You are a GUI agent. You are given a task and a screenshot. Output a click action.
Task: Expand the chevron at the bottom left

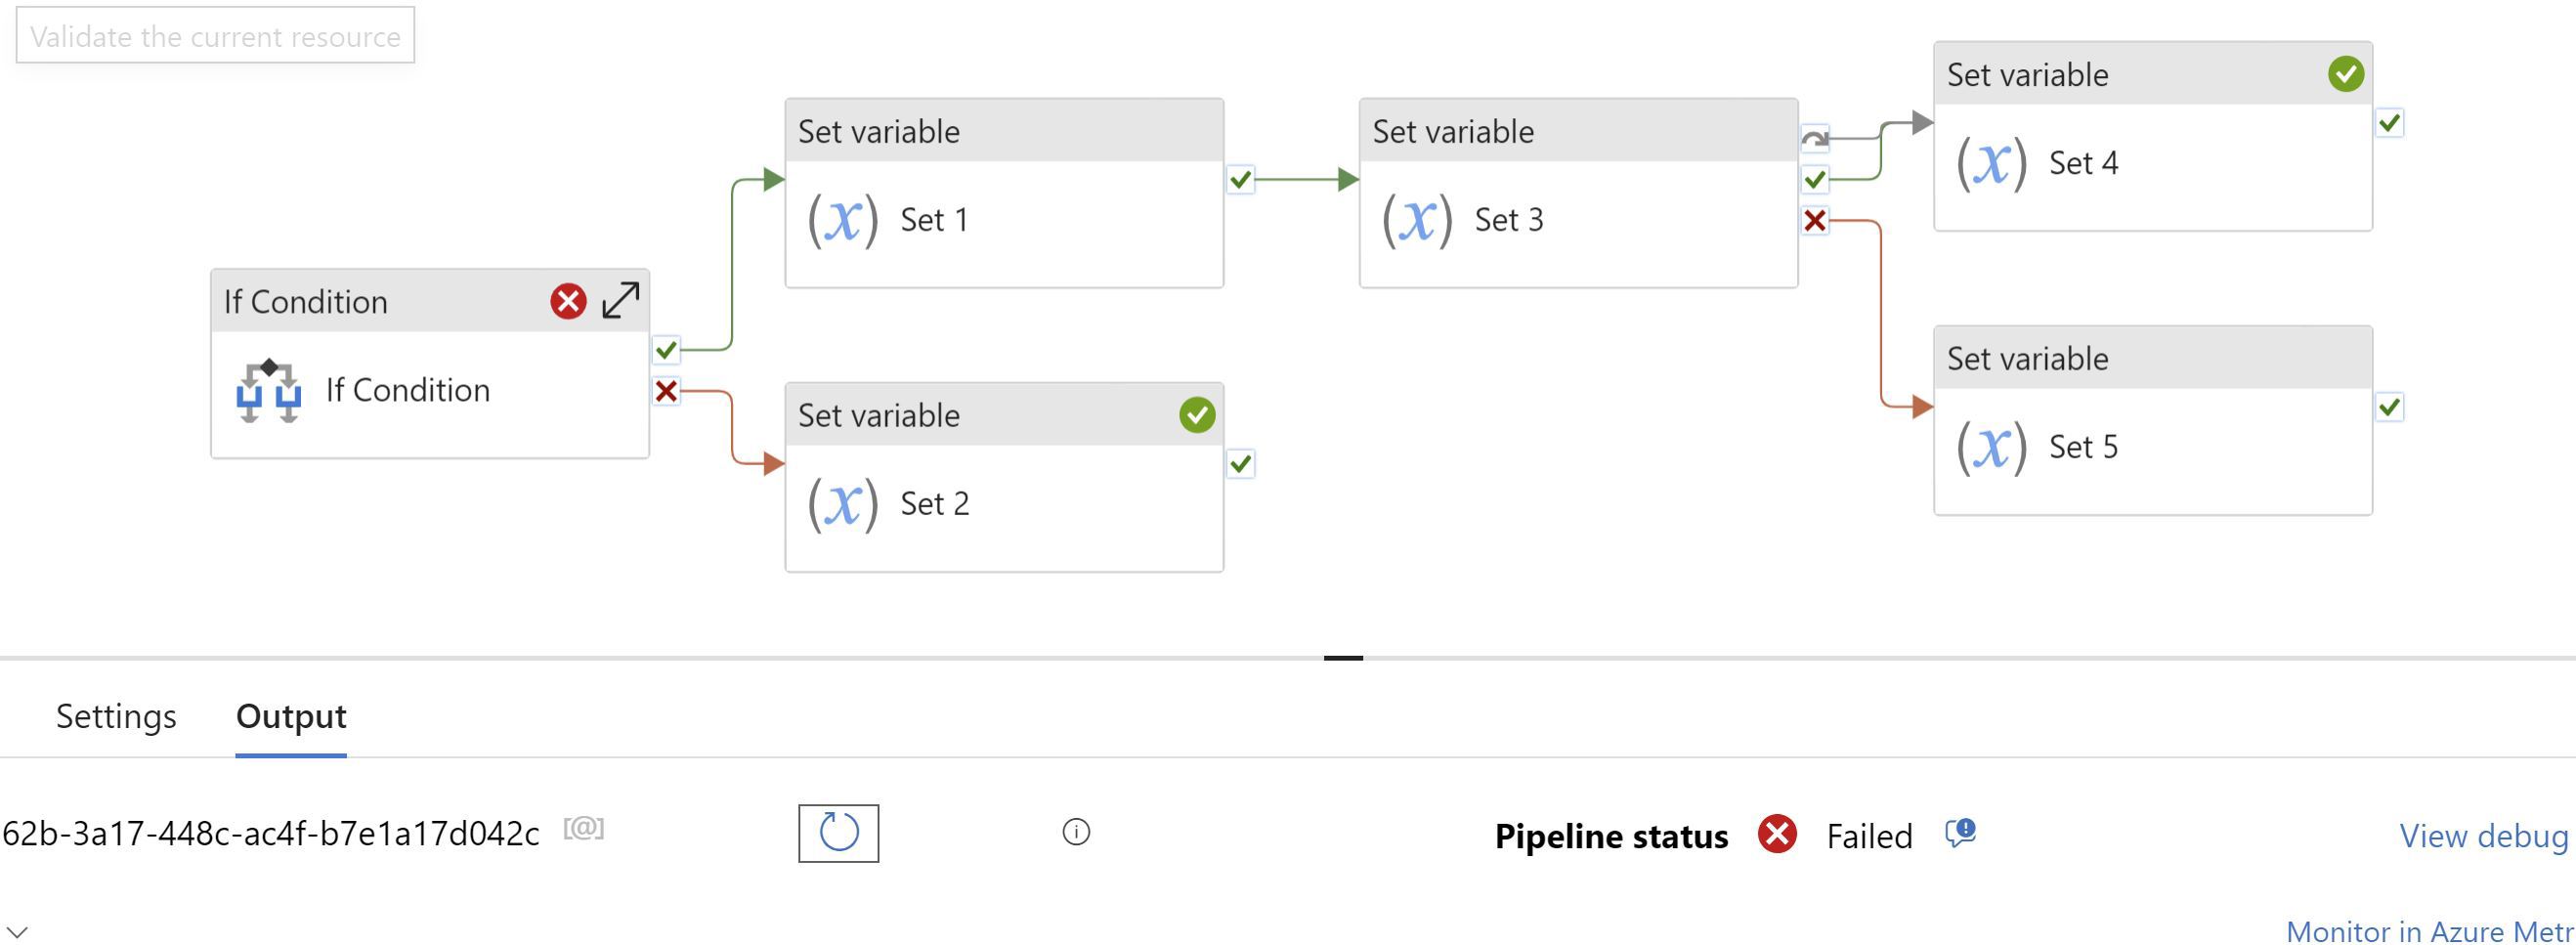pyautogui.click(x=18, y=932)
